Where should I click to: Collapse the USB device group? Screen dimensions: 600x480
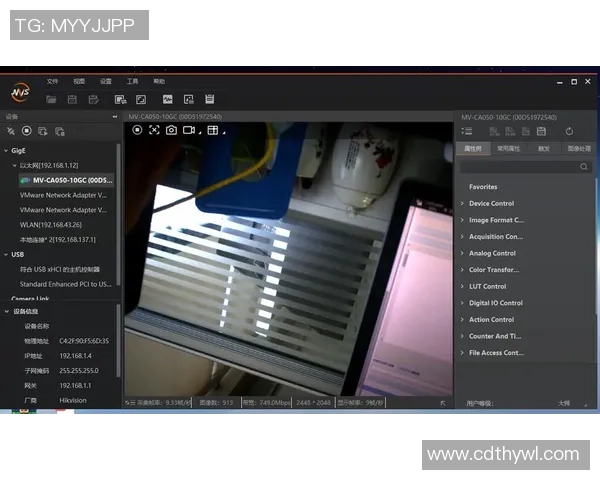coord(5,254)
